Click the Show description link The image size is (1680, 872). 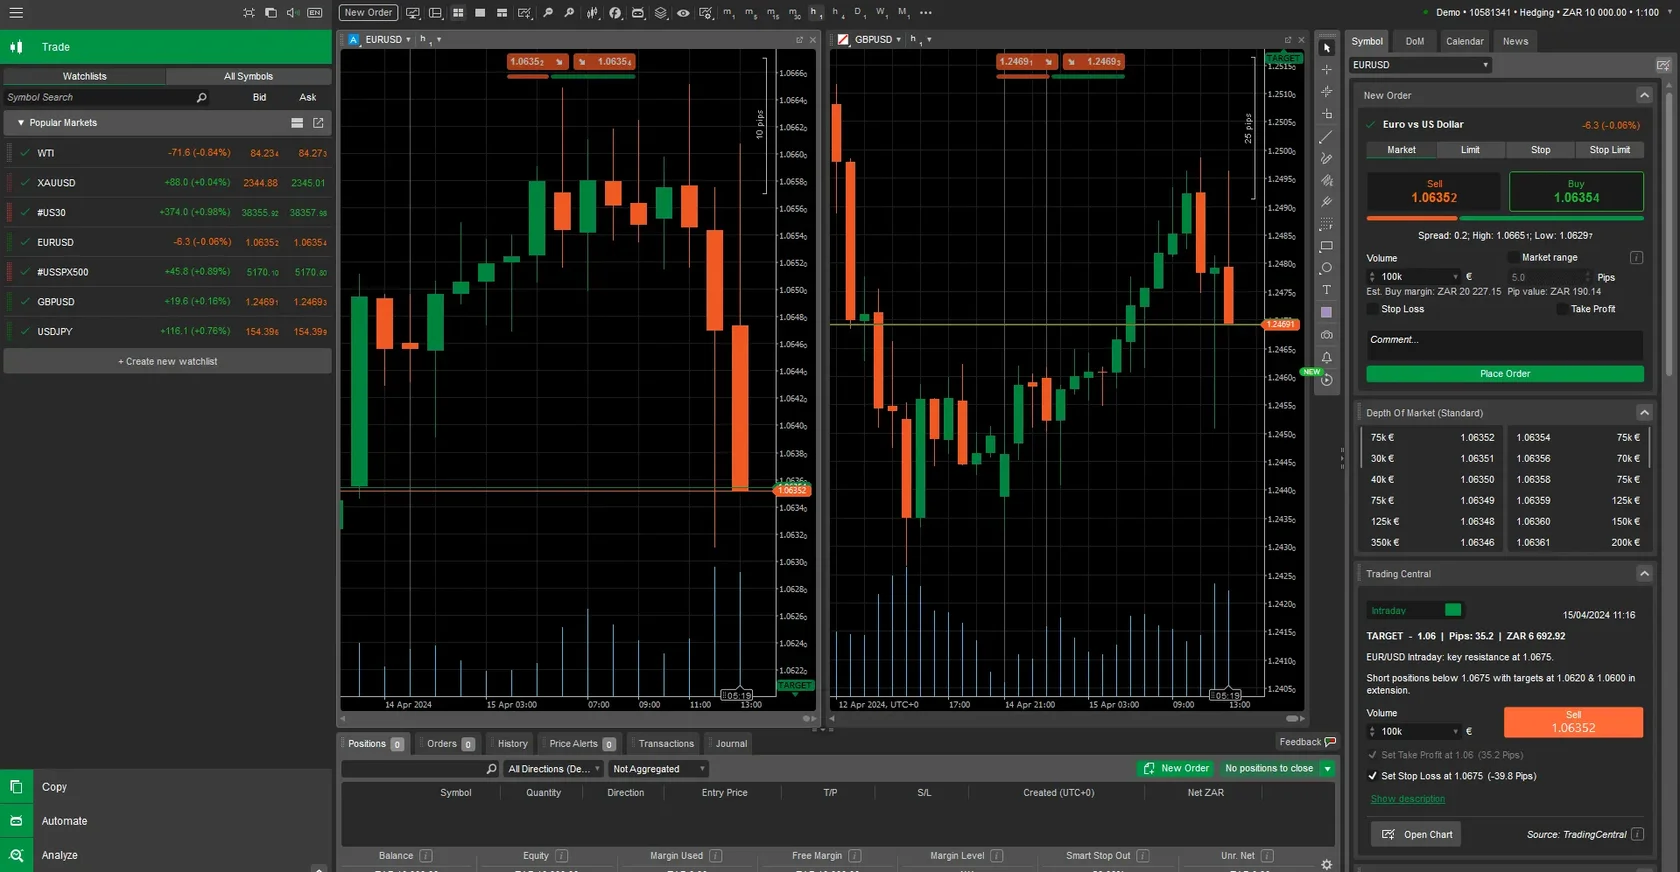[x=1407, y=799]
